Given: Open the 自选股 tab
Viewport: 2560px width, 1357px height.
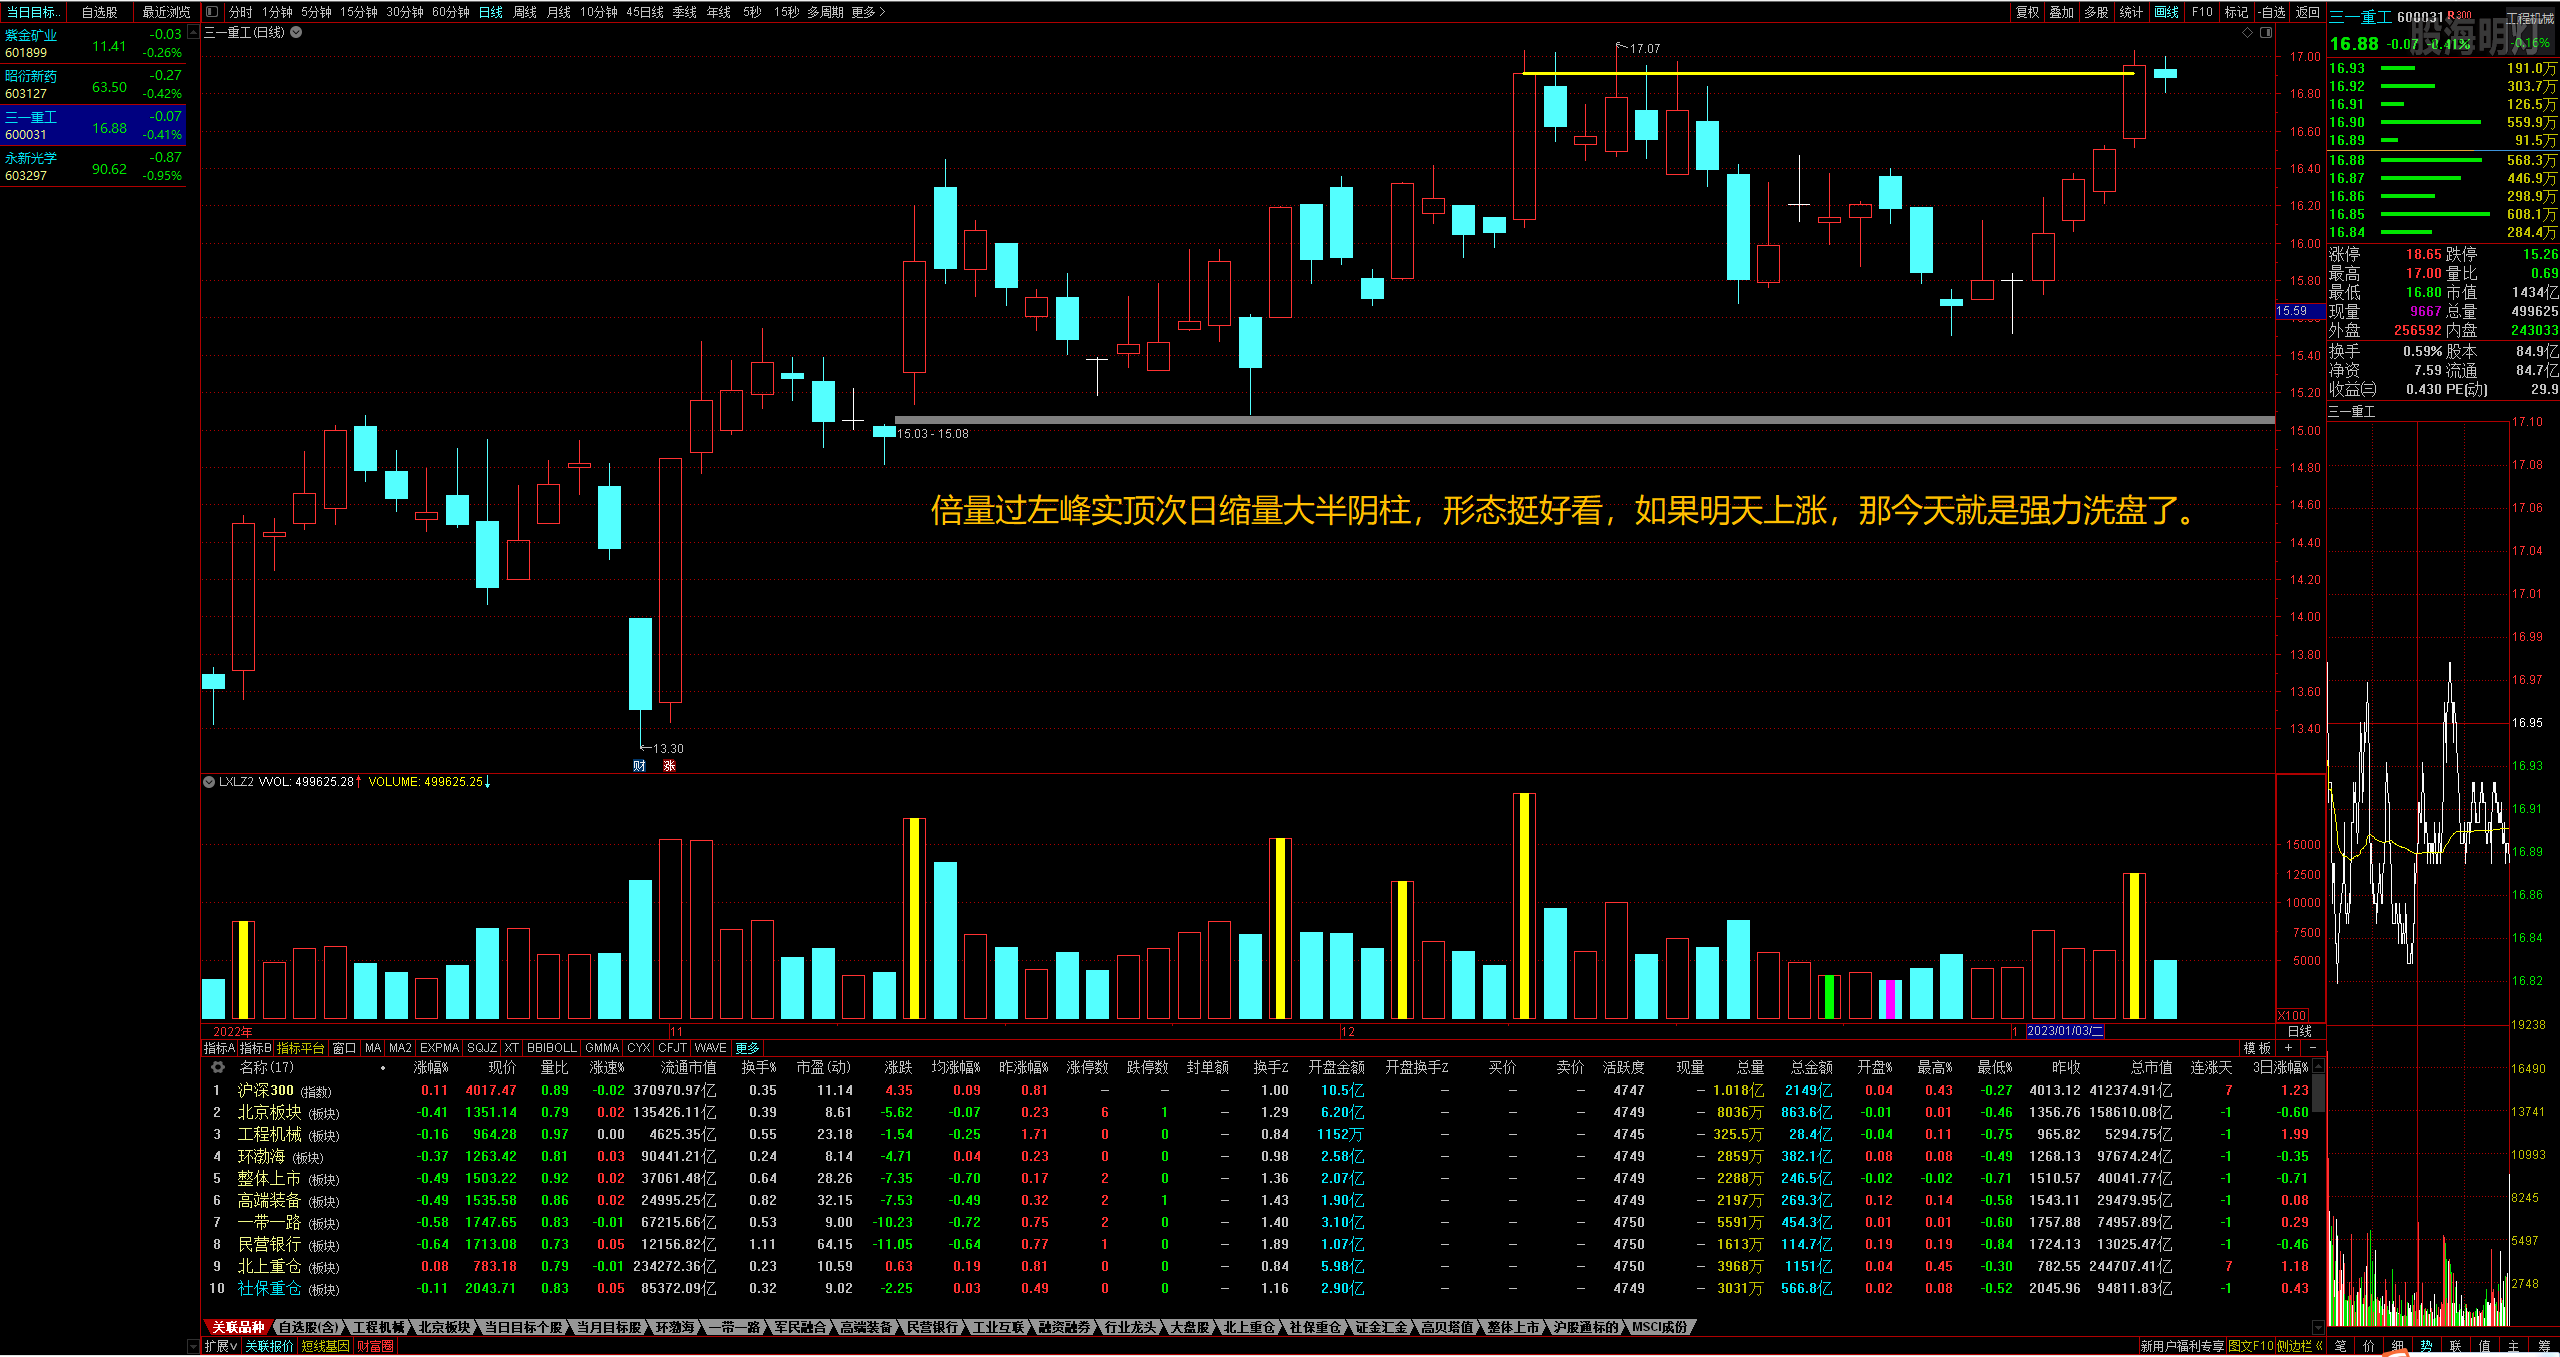Looking at the screenshot, I should 99,12.
